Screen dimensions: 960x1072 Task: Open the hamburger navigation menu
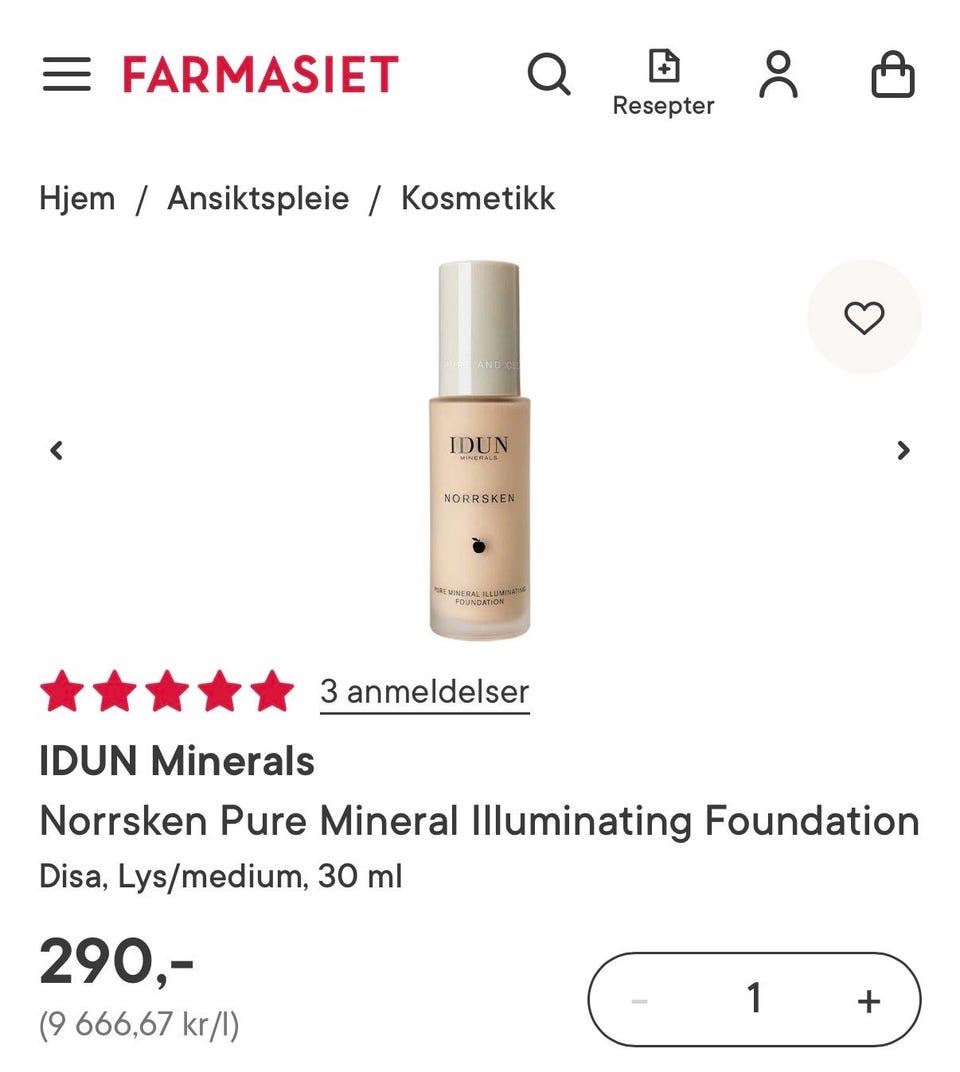point(67,74)
